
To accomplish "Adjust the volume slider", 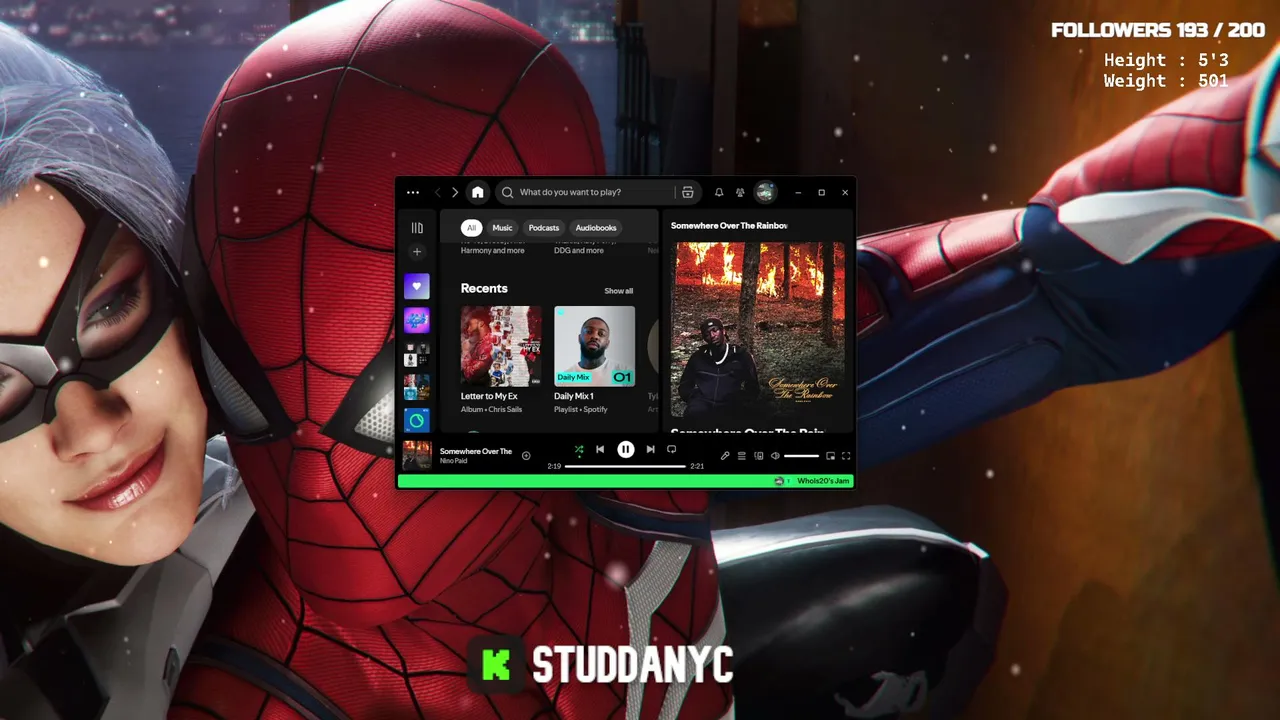I will (x=801, y=456).
